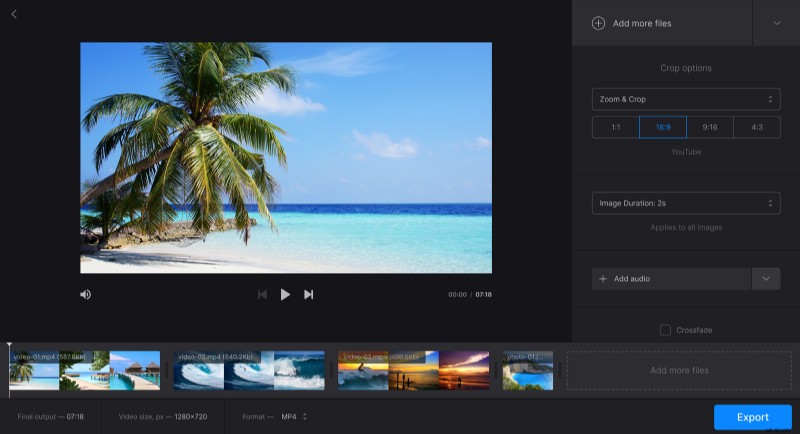This screenshot has height=434, width=800.
Task: Expand the Add more files chevron menu
Action: click(777, 23)
